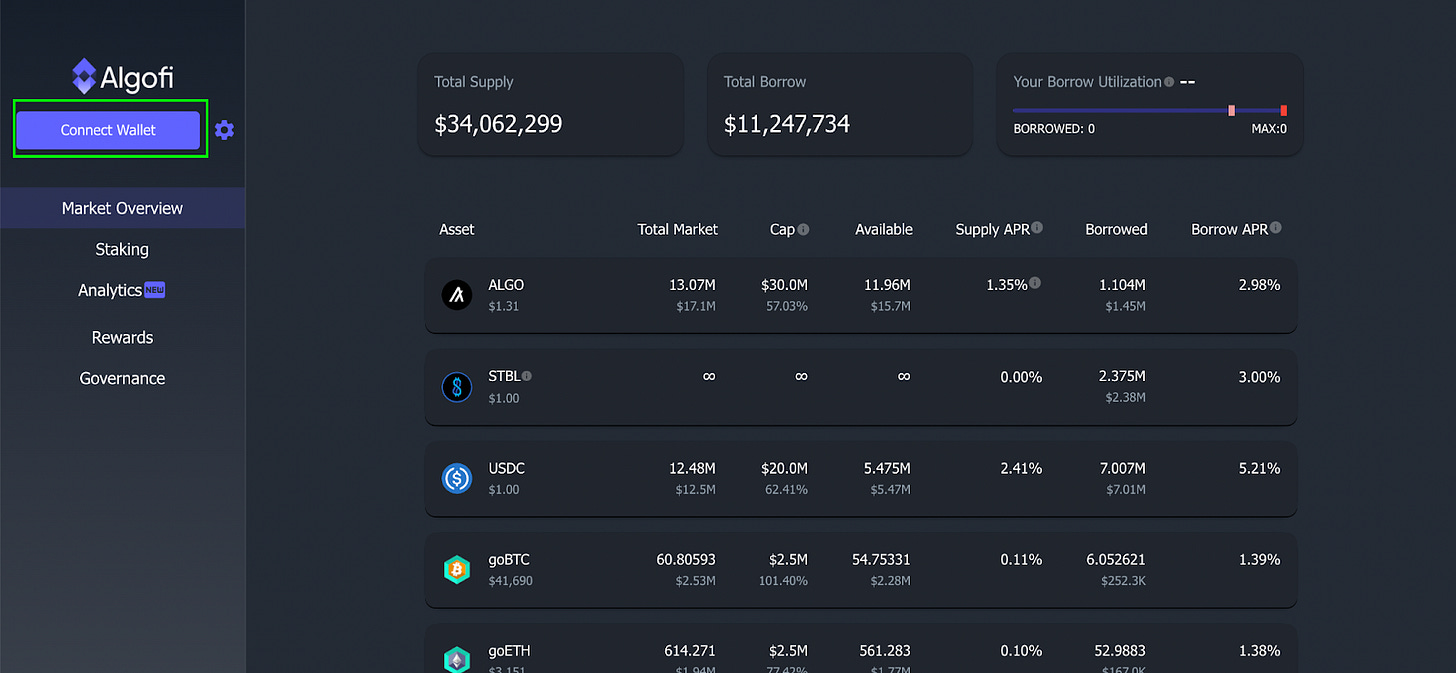Click the Algofi logo
This screenshot has width=1456, height=673.
pos(122,76)
